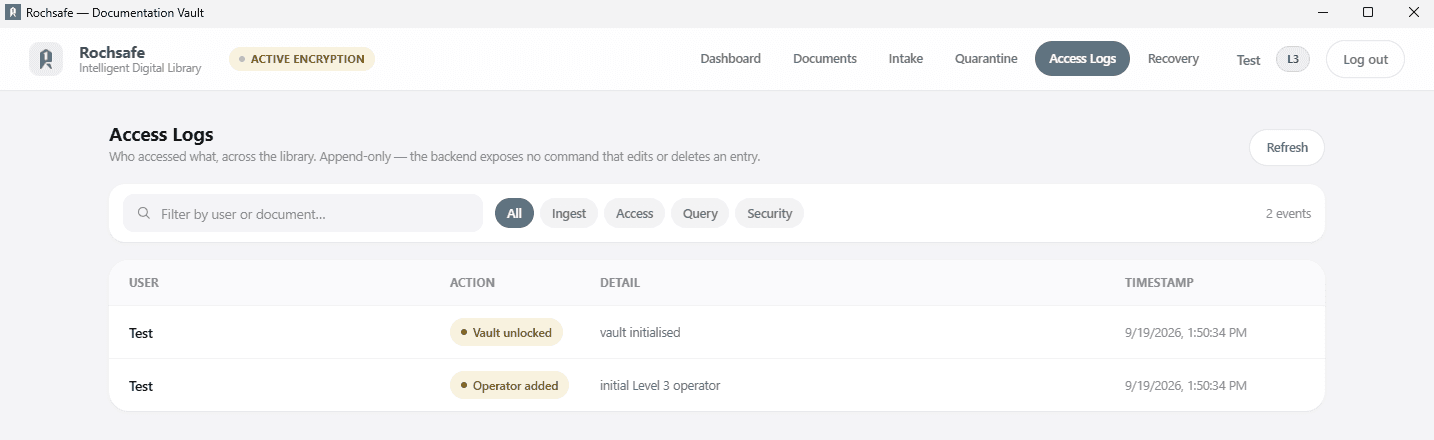Click user Test in Operator added row
1434x440 pixels.
141,386
